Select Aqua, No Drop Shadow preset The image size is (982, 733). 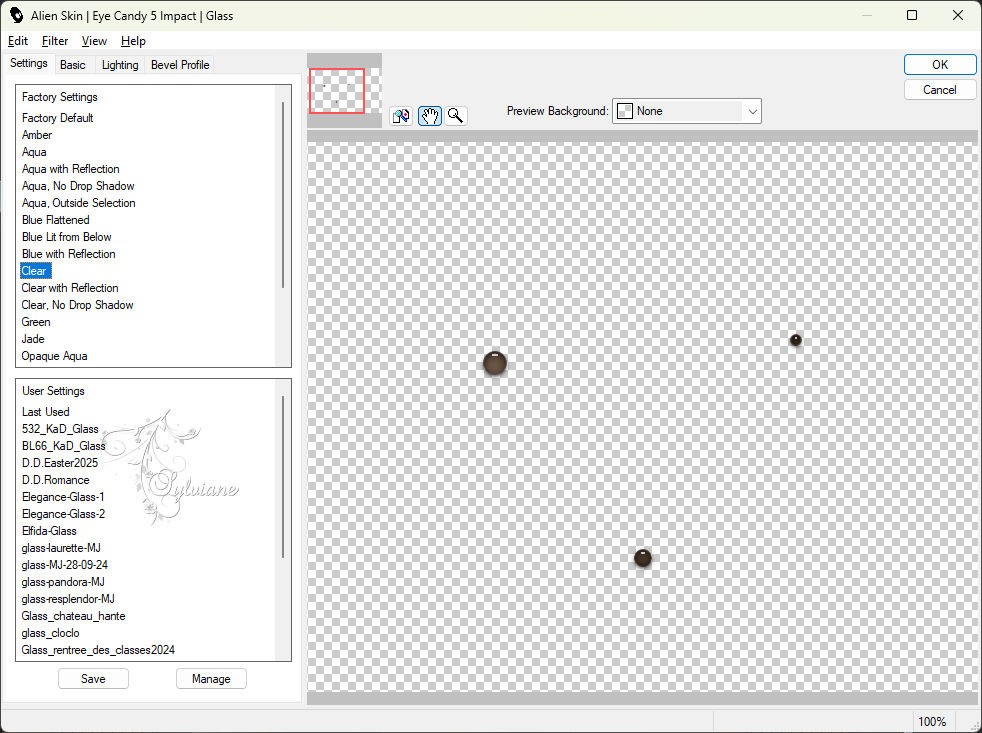click(x=78, y=185)
